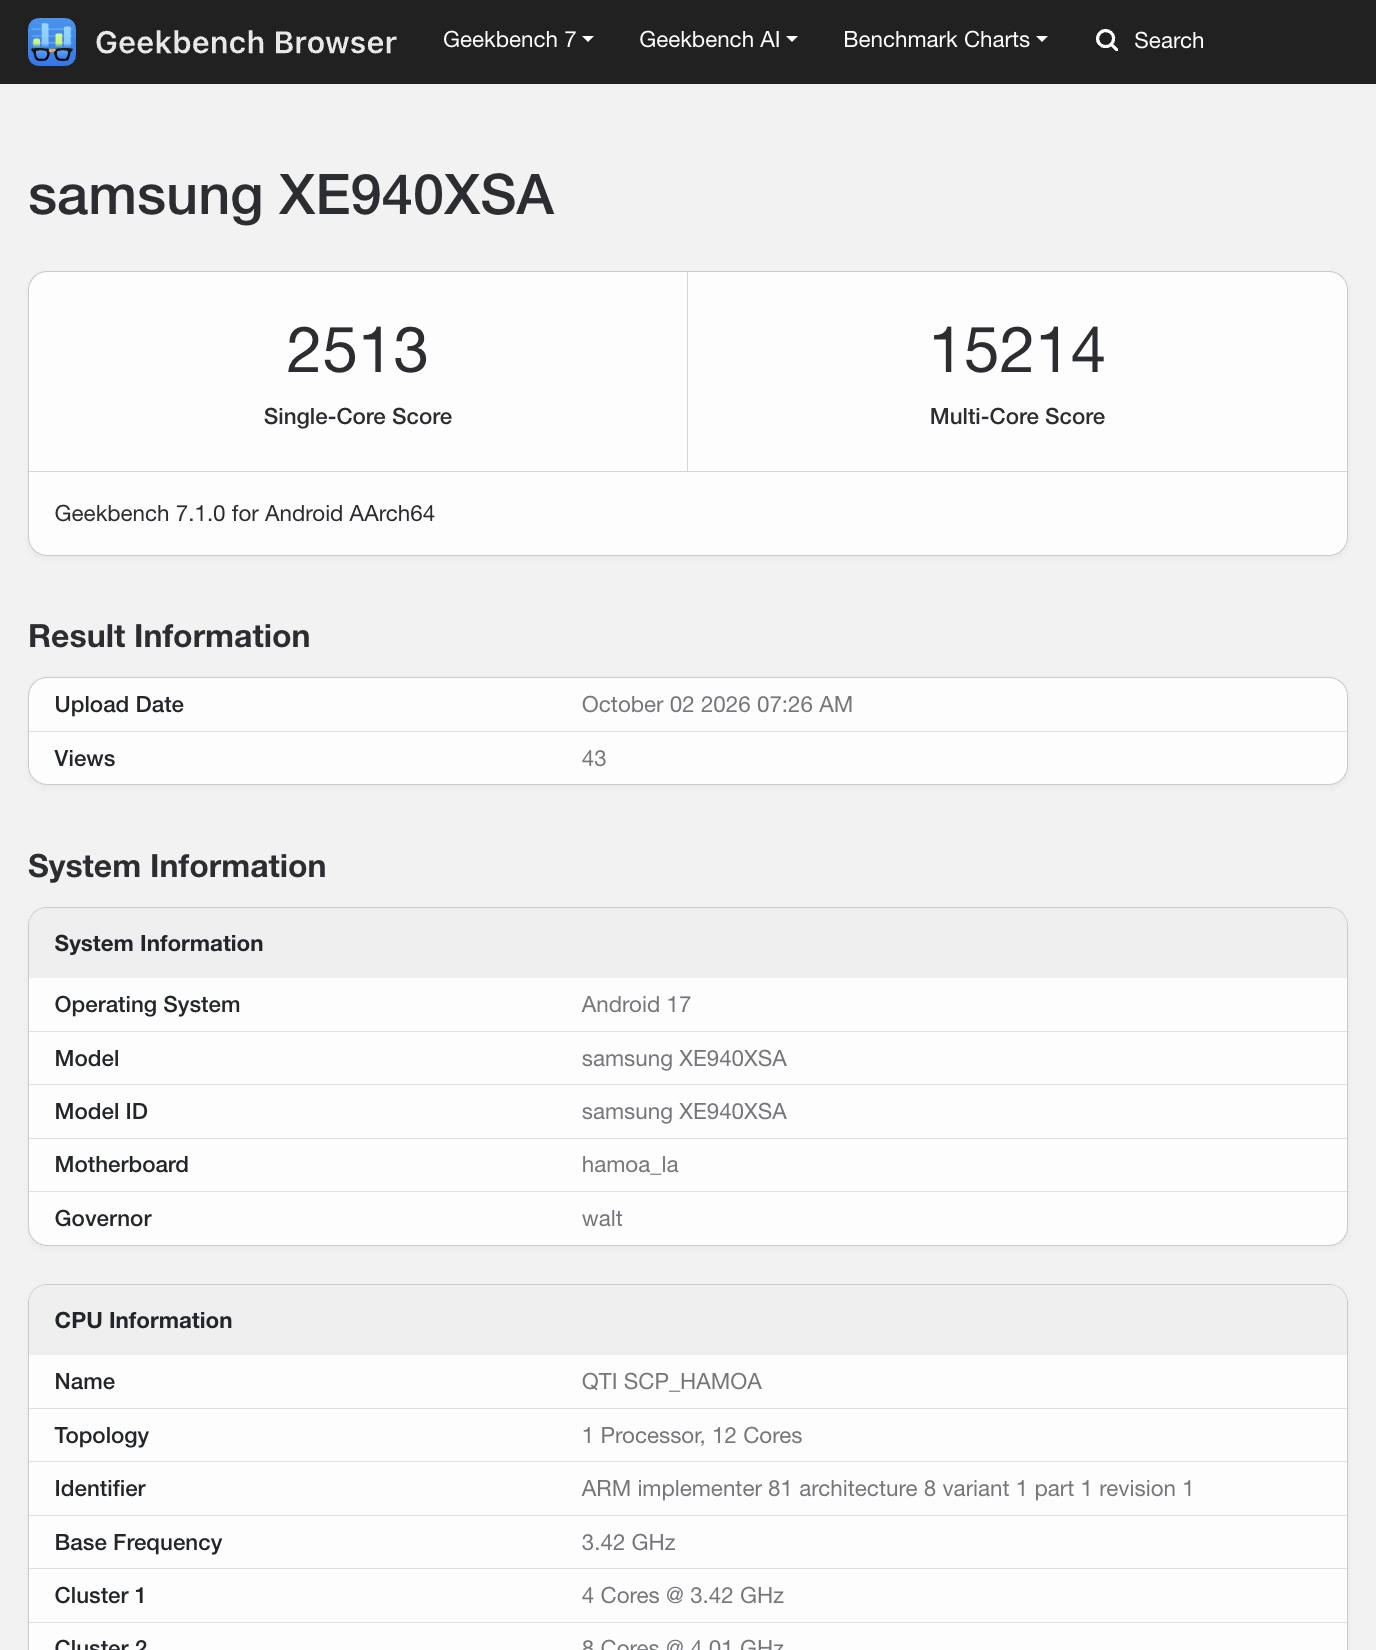Expand the Geekbench AI dropdown menu
1376x1650 pixels.
tap(718, 40)
